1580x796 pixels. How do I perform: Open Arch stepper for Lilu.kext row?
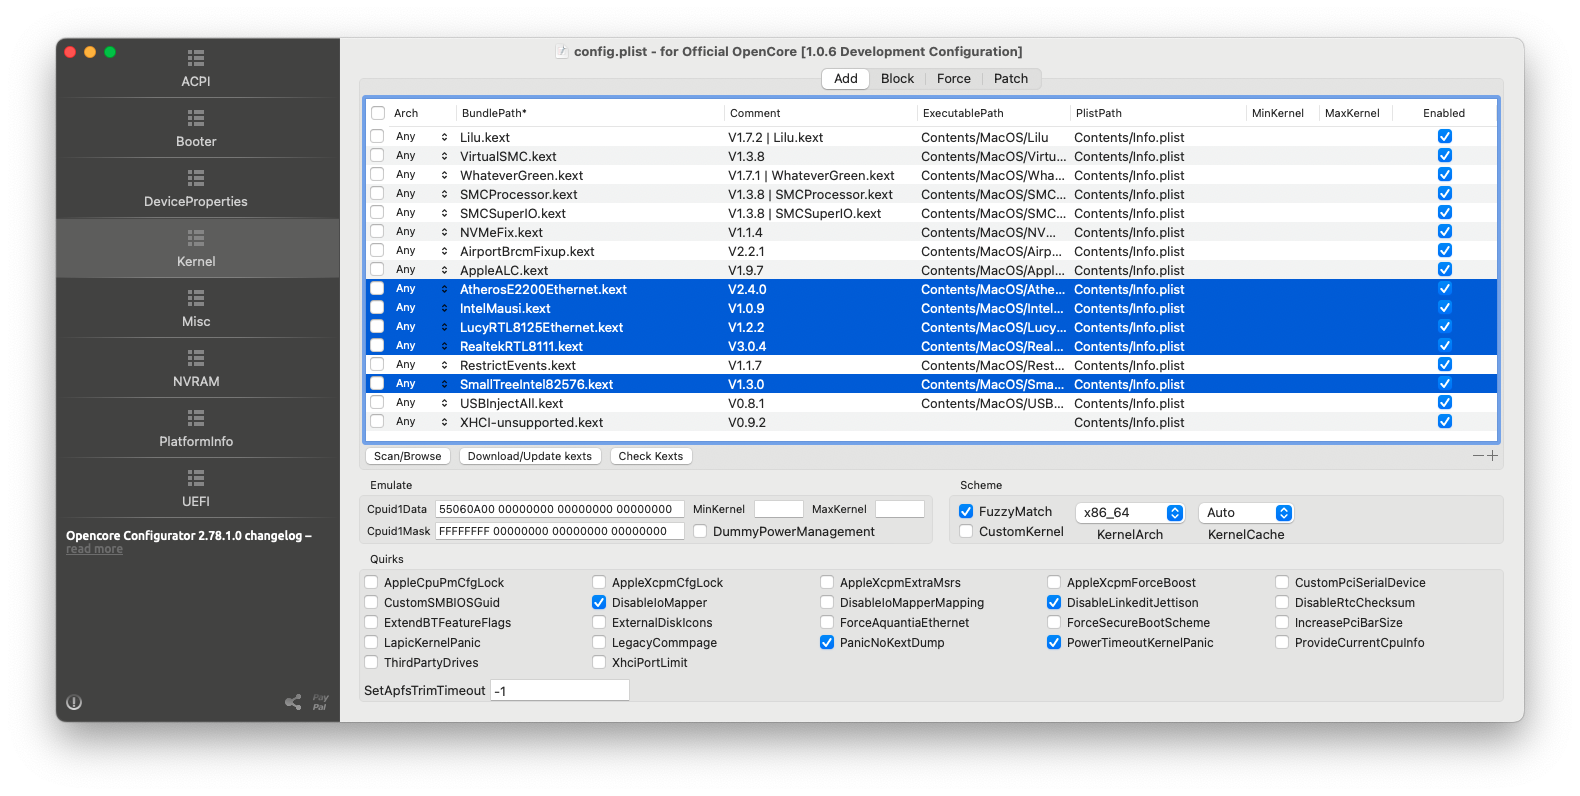coord(444,137)
